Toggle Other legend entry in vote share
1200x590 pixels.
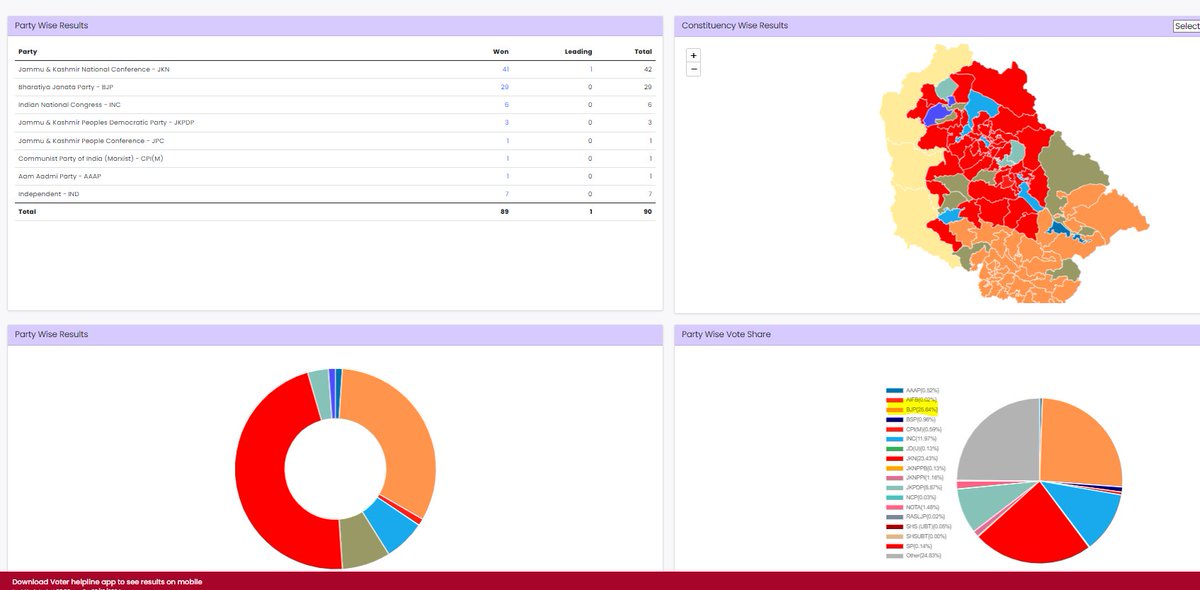(913, 555)
